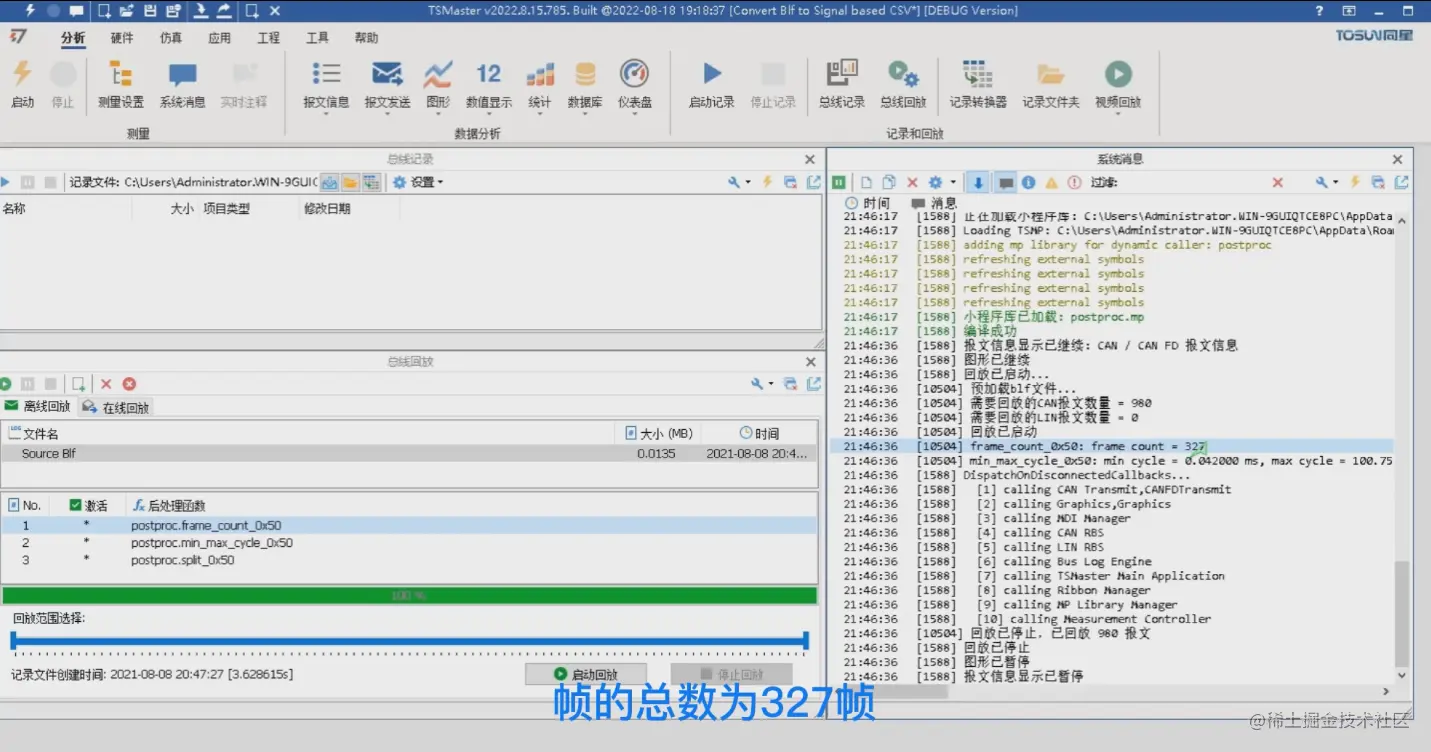Click the 启动 lightning start icon

click(x=22, y=84)
